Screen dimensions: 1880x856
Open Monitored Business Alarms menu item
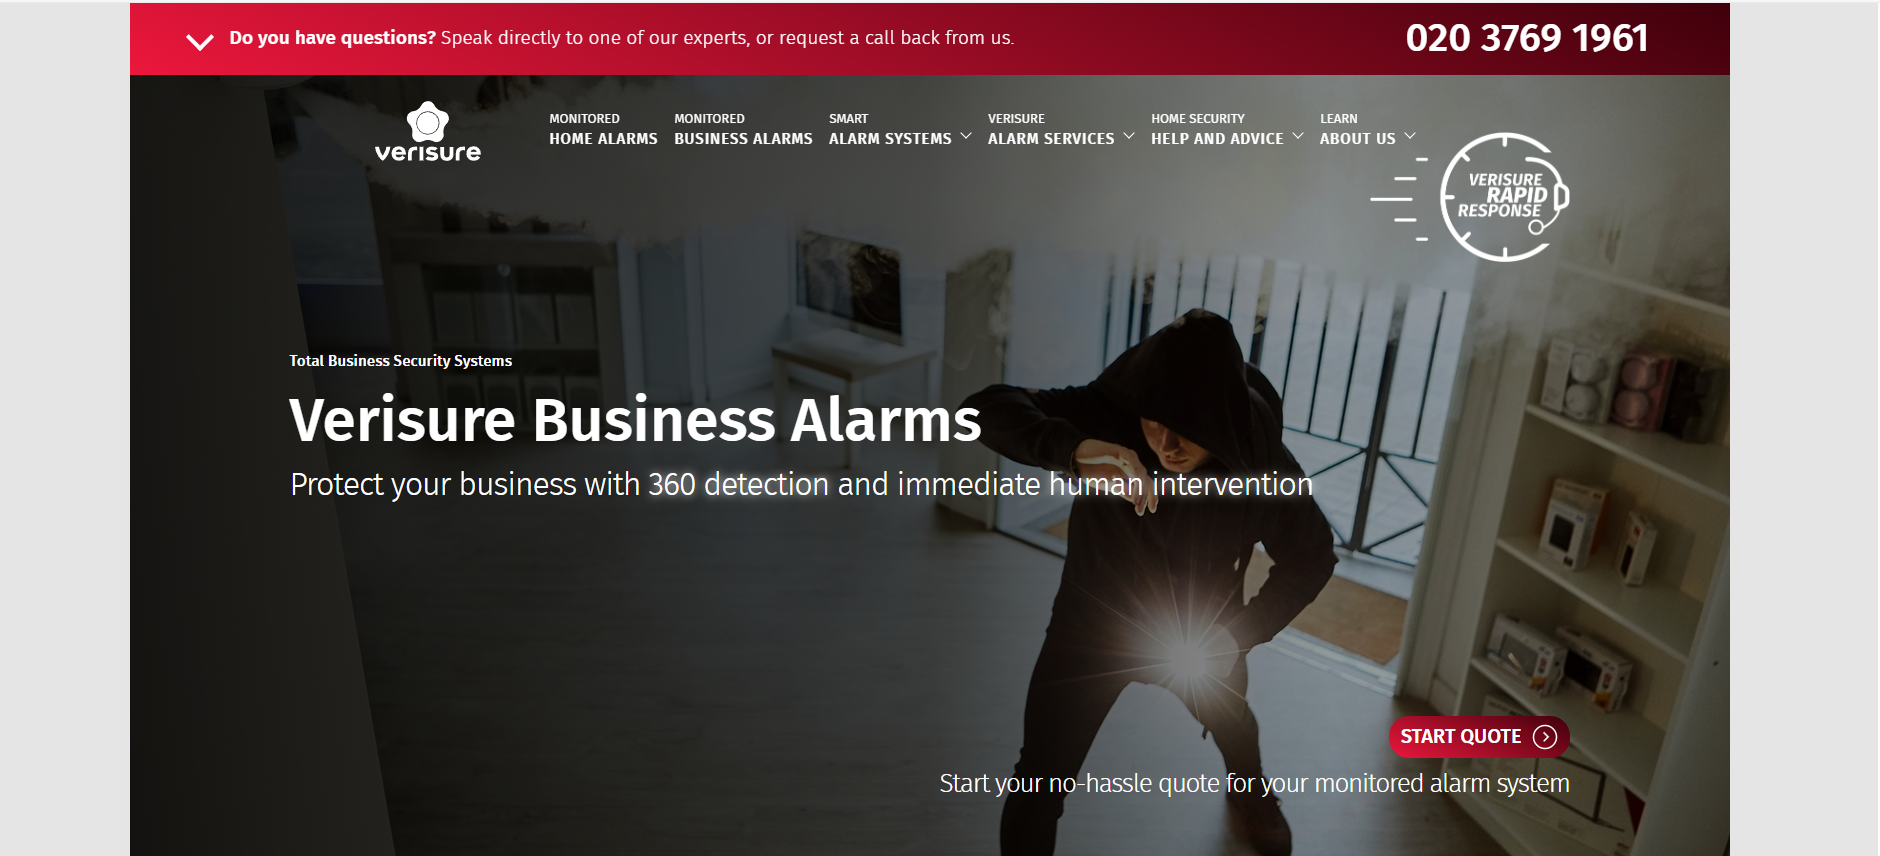click(x=743, y=129)
